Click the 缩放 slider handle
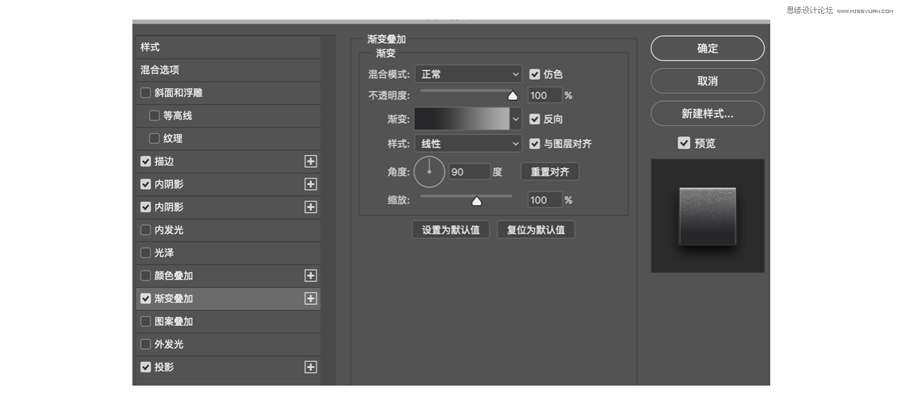 (476, 200)
